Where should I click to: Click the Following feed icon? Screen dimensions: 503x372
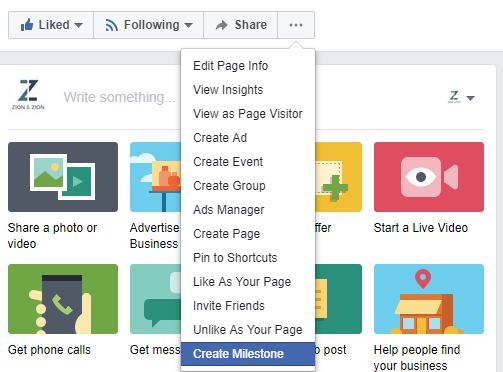coord(112,25)
